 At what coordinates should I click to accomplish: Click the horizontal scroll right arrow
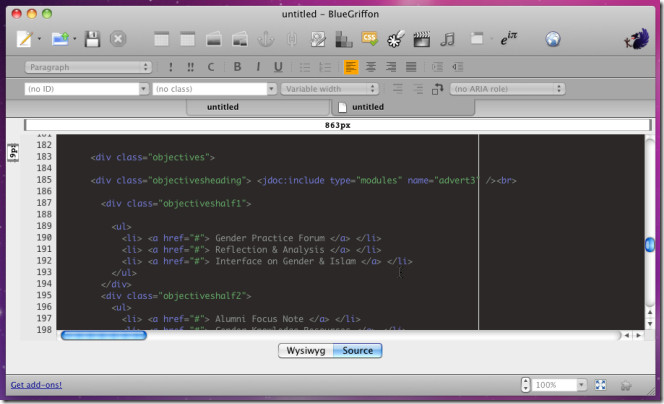coord(638,335)
